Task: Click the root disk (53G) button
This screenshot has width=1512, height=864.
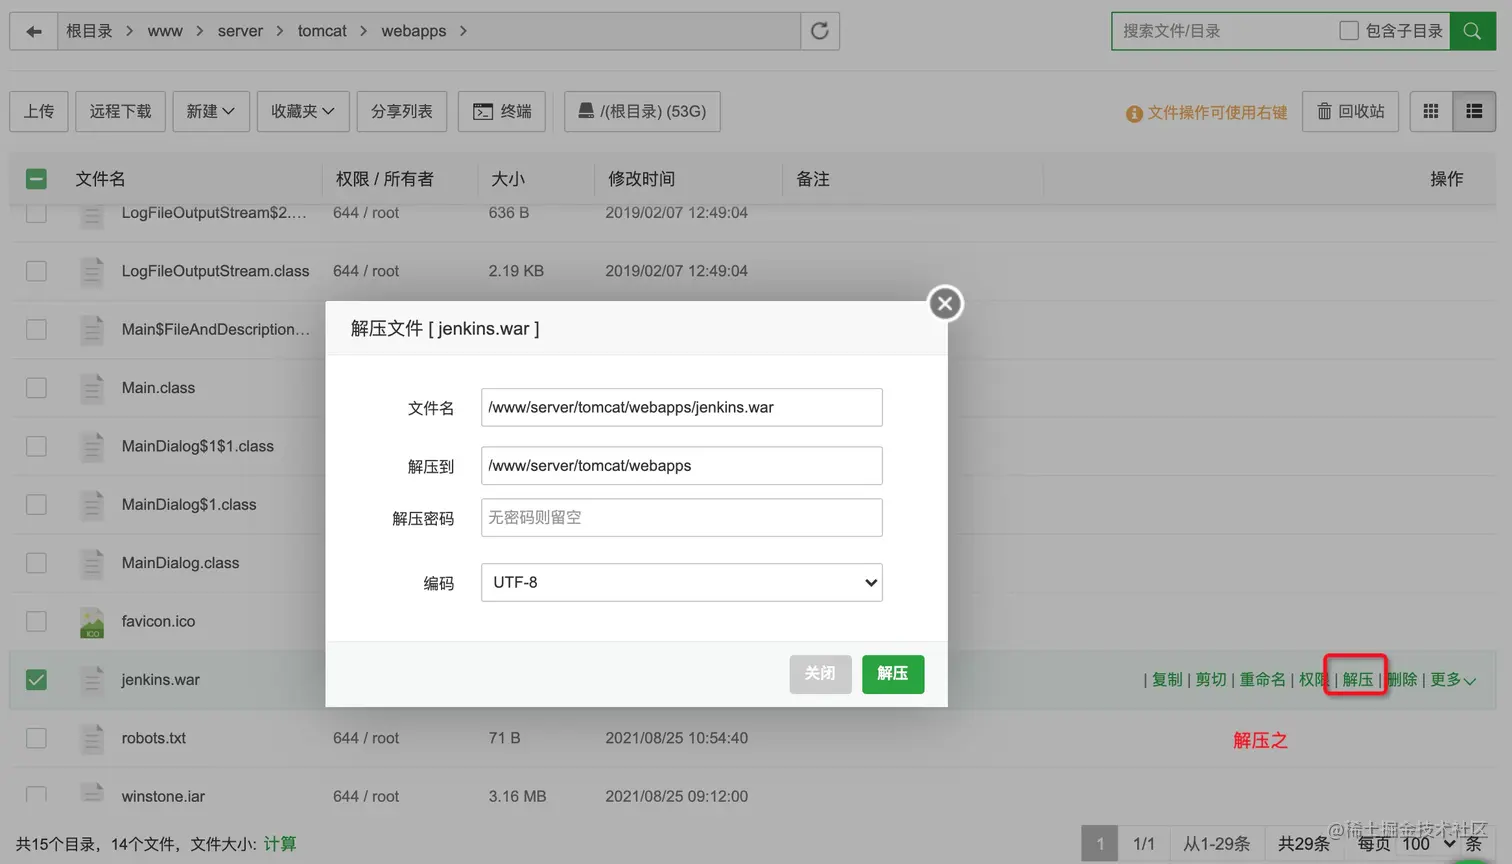Action: point(642,111)
